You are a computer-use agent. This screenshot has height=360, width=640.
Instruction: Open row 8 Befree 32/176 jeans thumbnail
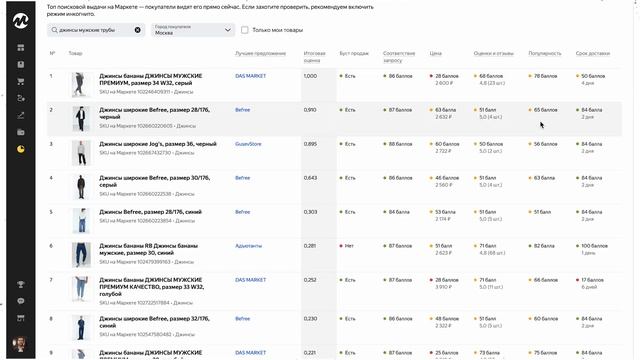pyautogui.click(x=81, y=328)
